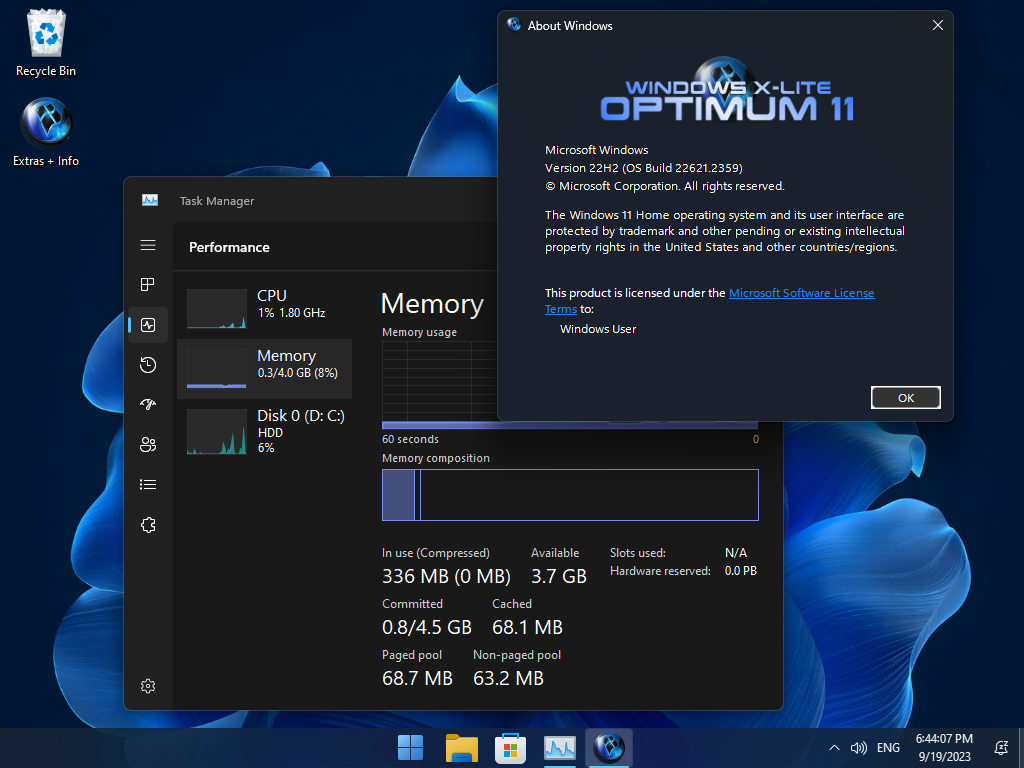
Task: Open the Recycle Bin desktop icon
Action: pyautogui.click(x=46, y=43)
